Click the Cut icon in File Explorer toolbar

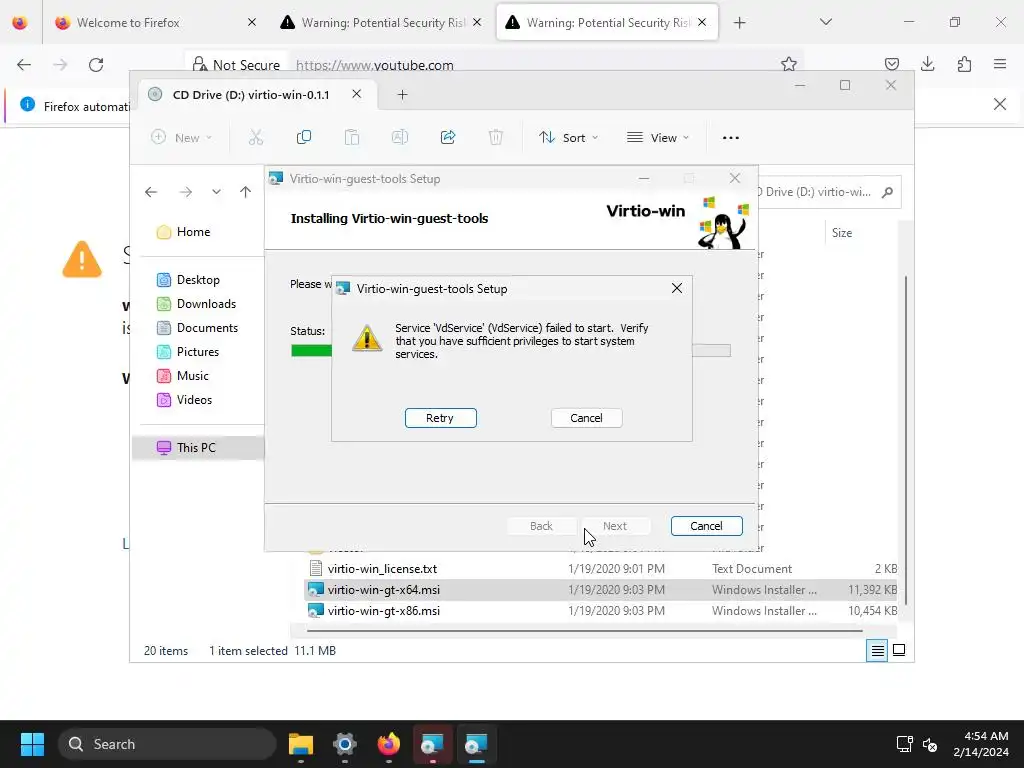[256, 137]
